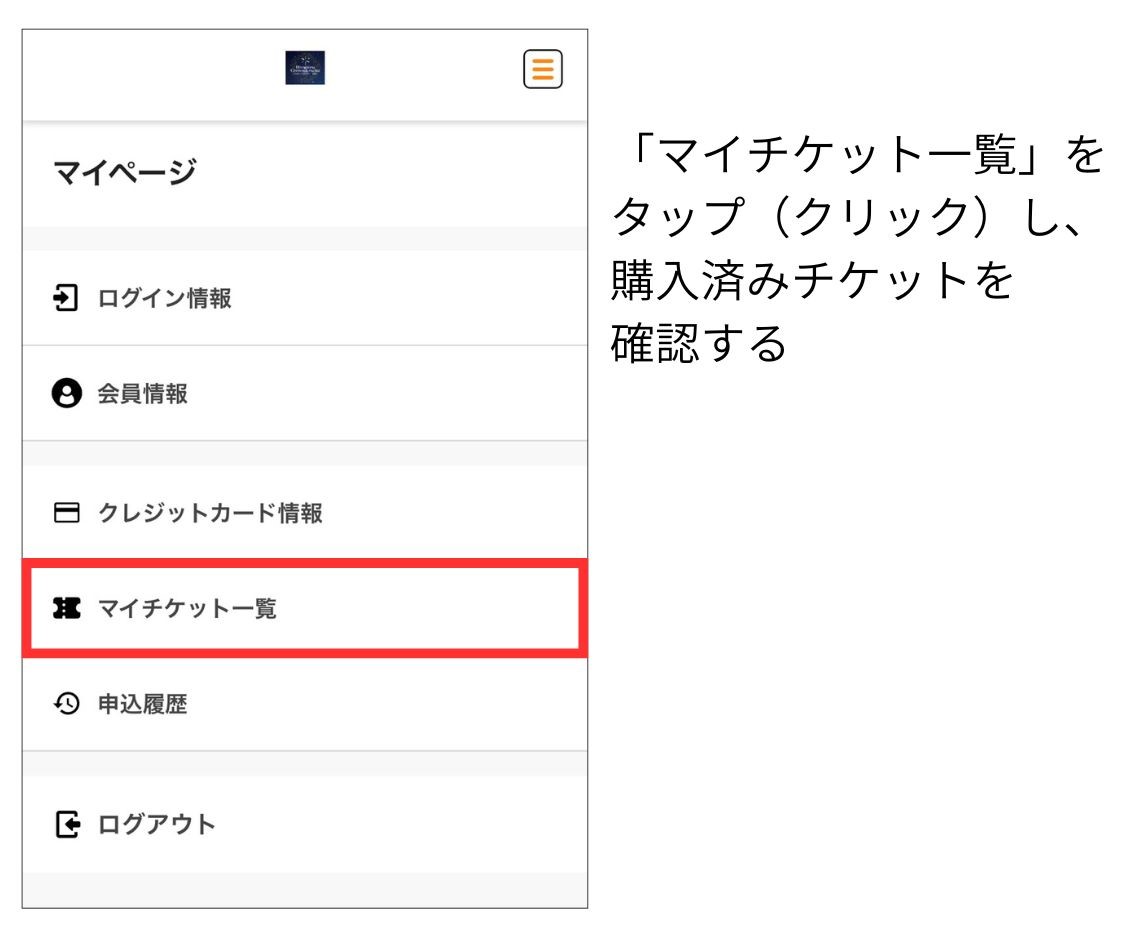Screen dimensions: 1143x938
Task: Click instruction text 「マイチケット一覧」を
Action: tap(855, 158)
